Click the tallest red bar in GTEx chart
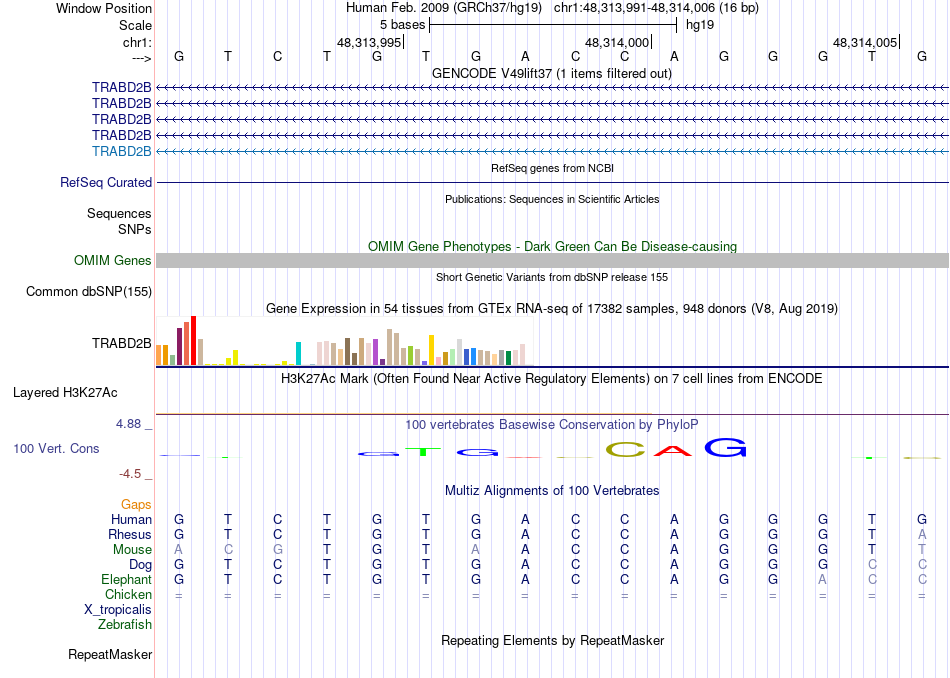Screen dimensions: 950x678 (193, 341)
